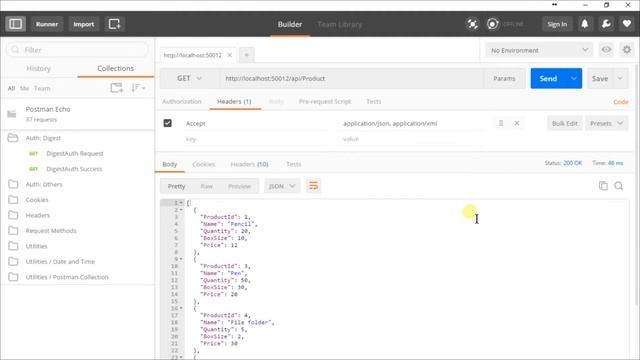Click the Save button
This screenshot has width=640, height=360.
[x=600, y=78]
